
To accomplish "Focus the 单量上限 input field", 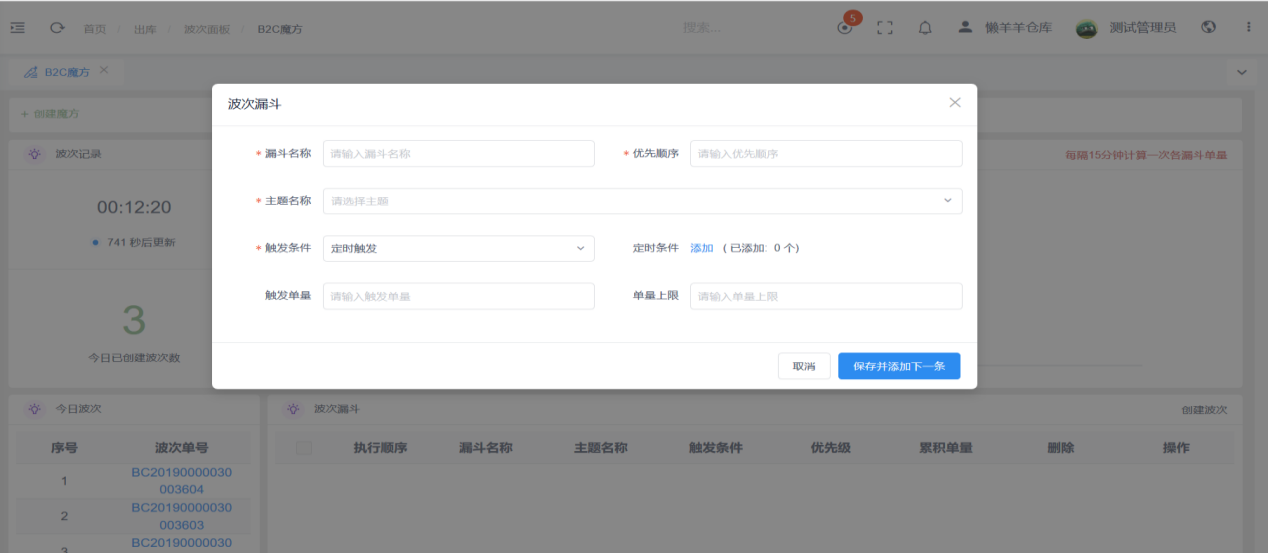I will (826, 296).
